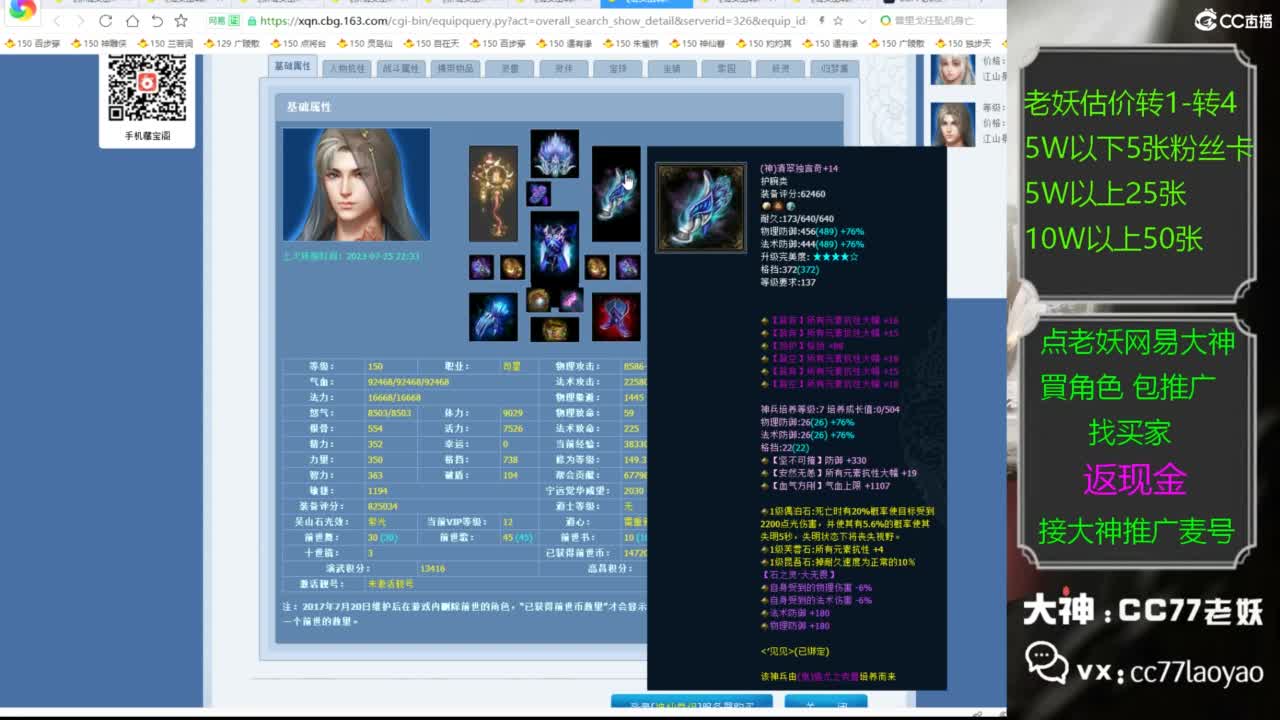
Task: Switch to the 战斗属性 tab
Action: coord(400,68)
